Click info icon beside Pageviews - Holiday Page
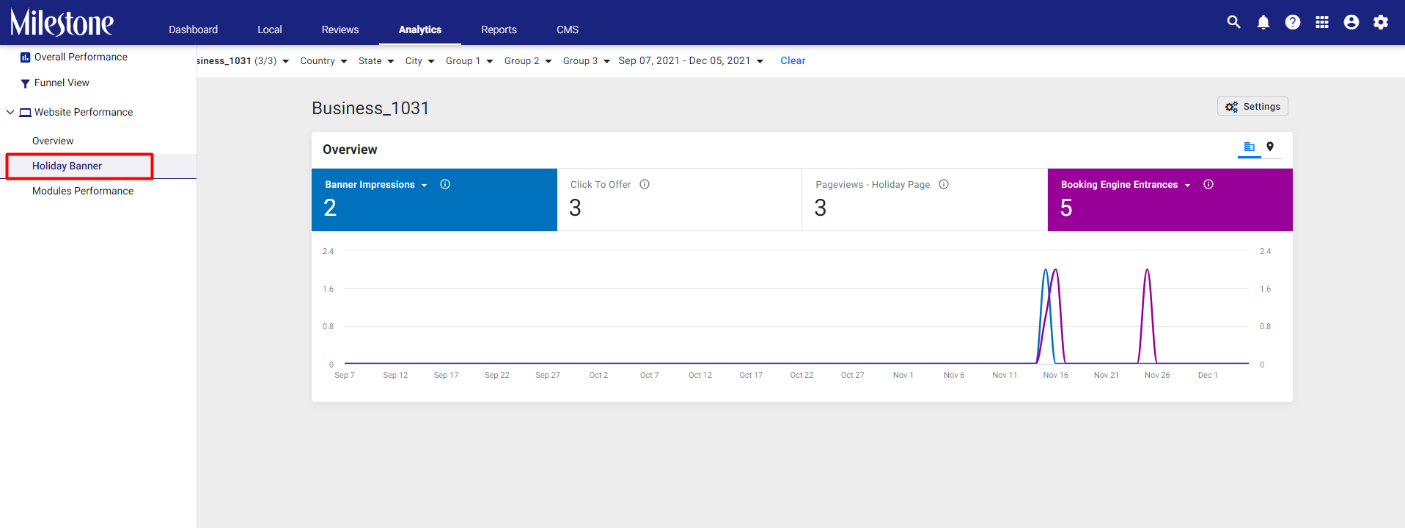The width and height of the screenshot is (1405, 528). [944, 184]
